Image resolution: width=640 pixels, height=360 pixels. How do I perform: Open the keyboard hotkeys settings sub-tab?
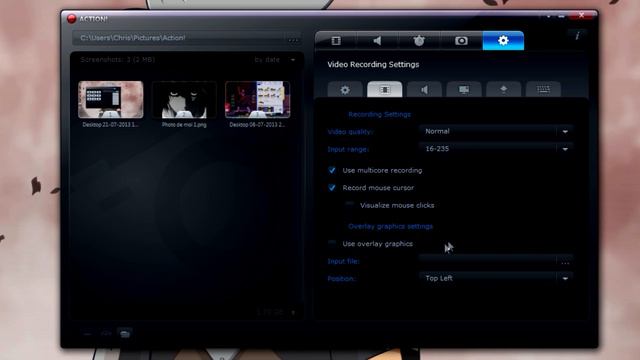coord(543,89)
